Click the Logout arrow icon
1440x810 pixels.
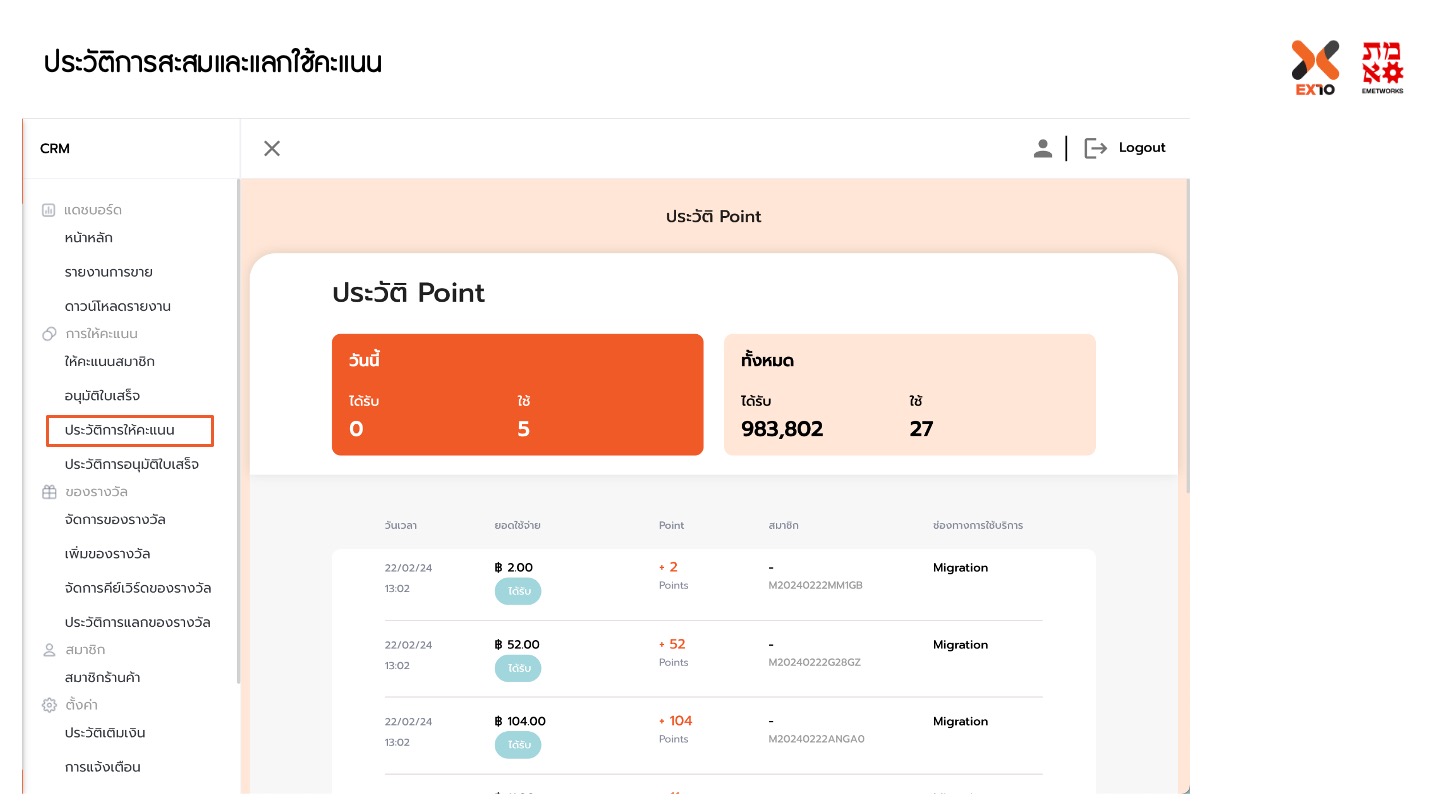[1096, 148]
